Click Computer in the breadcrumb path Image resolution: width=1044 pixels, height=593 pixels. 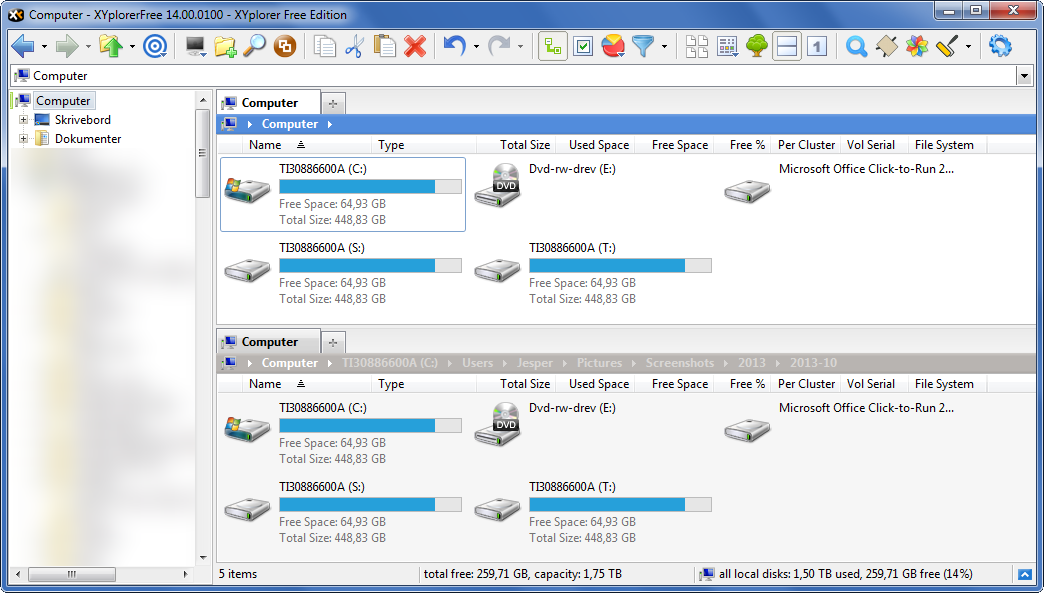tap(290, 124)
